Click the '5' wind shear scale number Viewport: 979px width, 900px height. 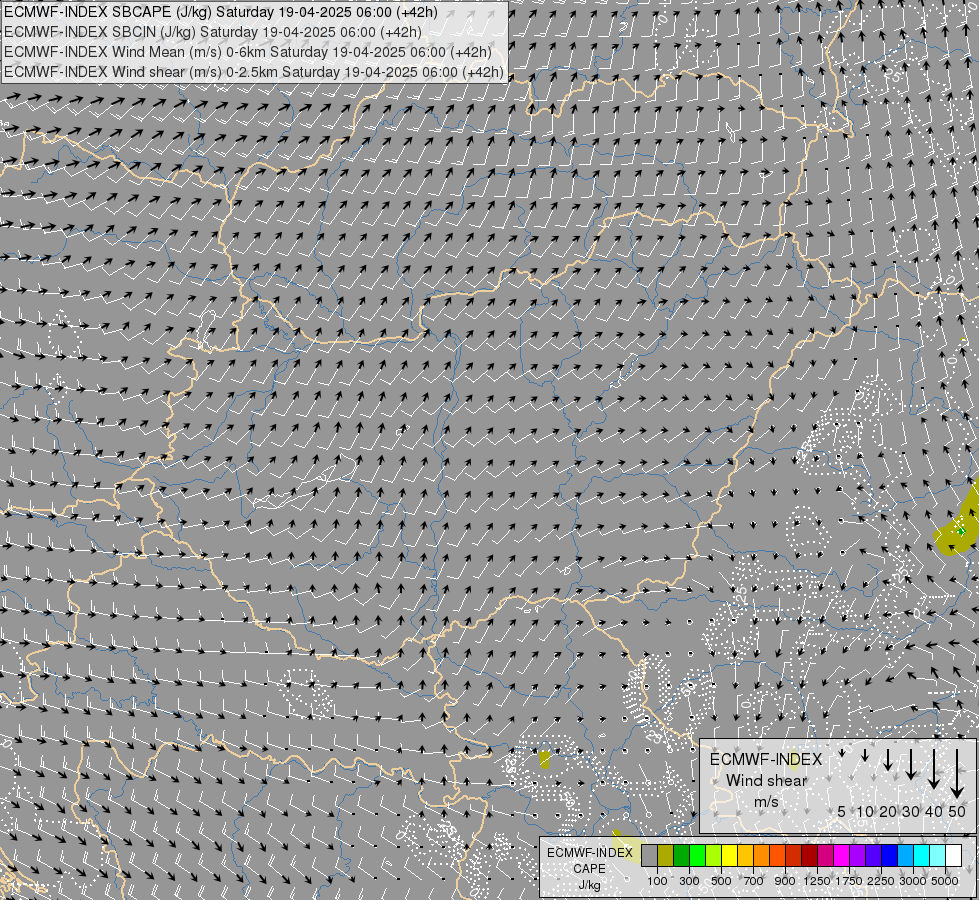[x=842, y=811]
